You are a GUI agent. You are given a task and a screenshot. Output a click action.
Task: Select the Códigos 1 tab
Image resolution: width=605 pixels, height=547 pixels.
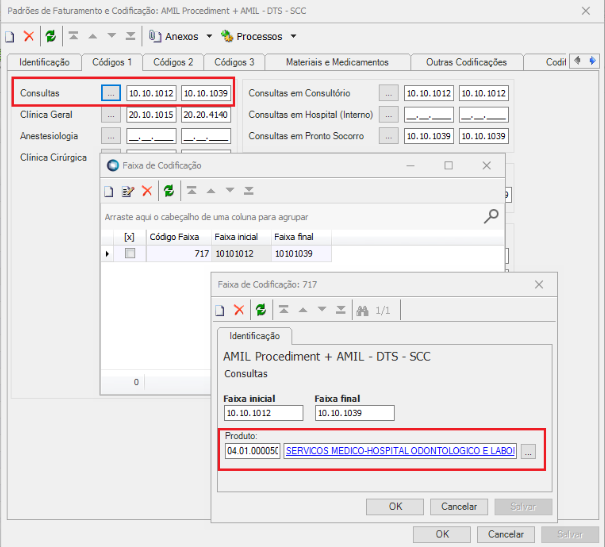[x=112, y=62]
